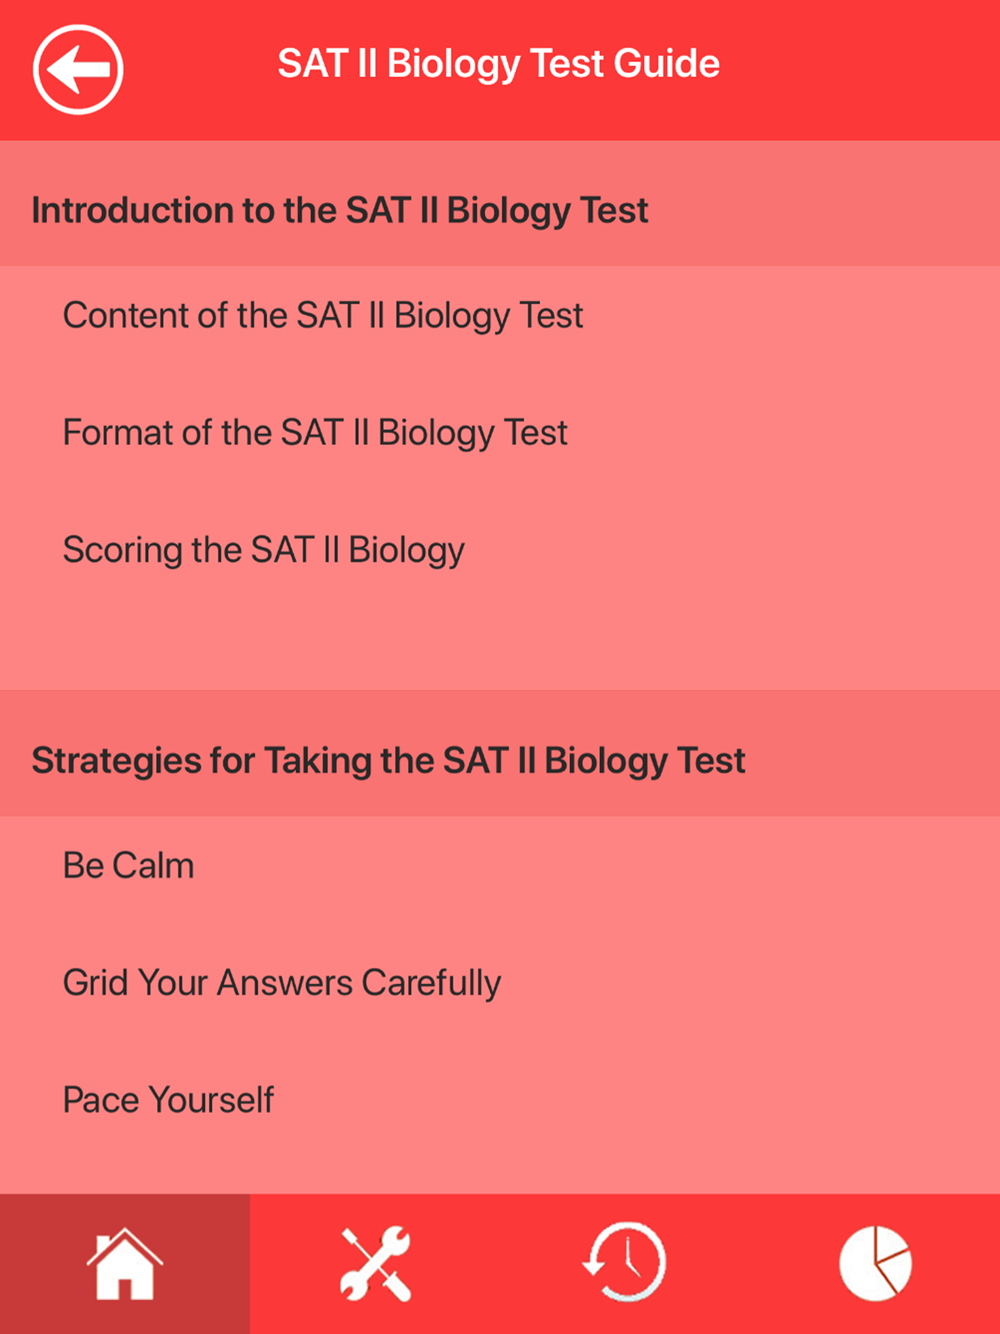Go to the highlighted Home tab
Screen dimensions: 1000x1334
pyautogui.click(x=125, y=1264)
